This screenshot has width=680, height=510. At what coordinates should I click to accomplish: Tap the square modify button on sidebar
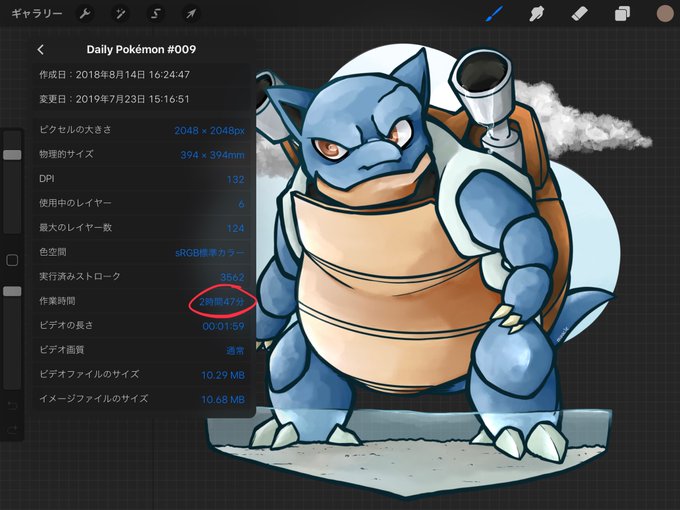coord(12,260)
